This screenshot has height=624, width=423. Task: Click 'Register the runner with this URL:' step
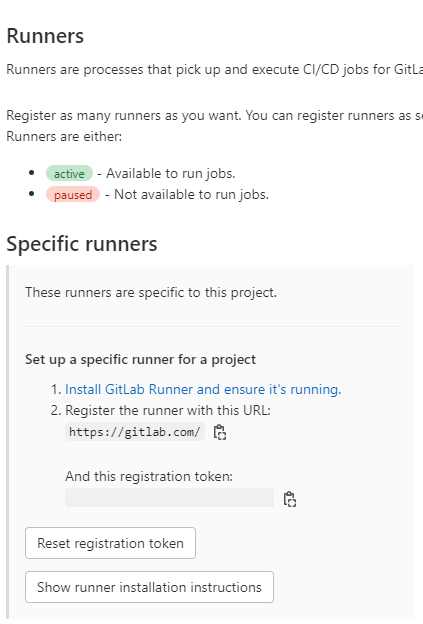(x=168, y=410)
